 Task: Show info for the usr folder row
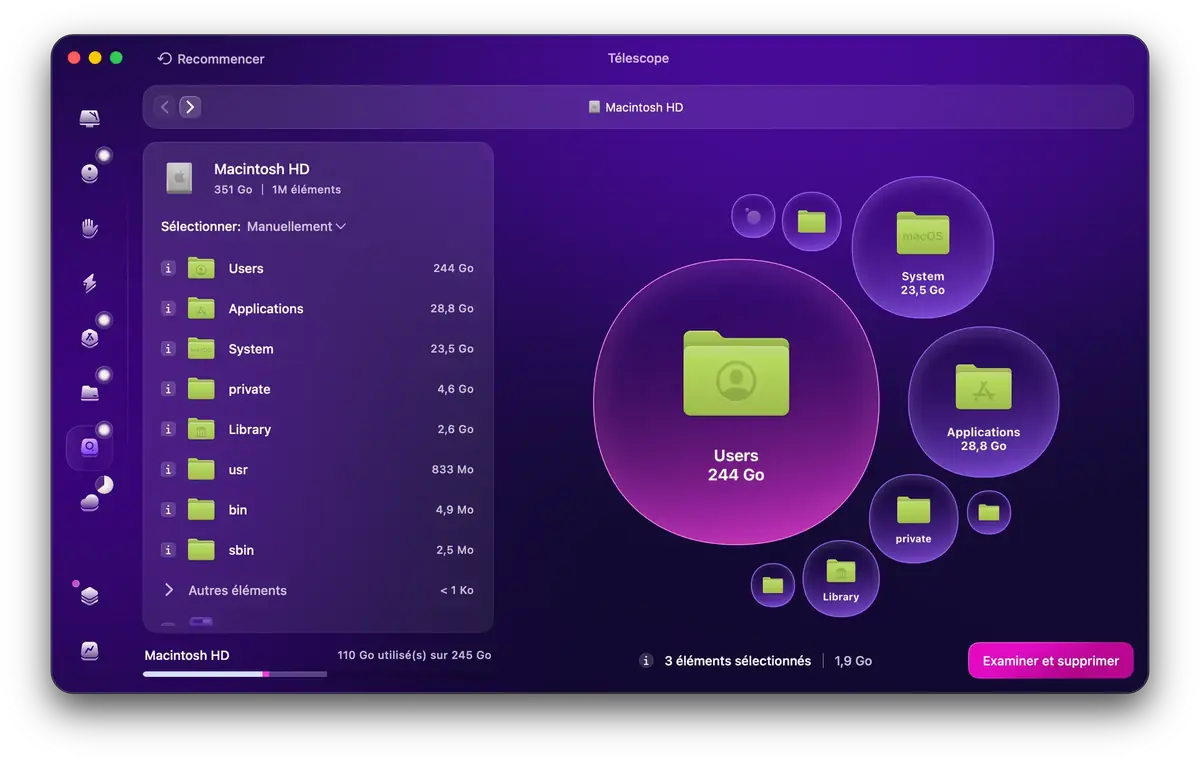coord(168,469)
